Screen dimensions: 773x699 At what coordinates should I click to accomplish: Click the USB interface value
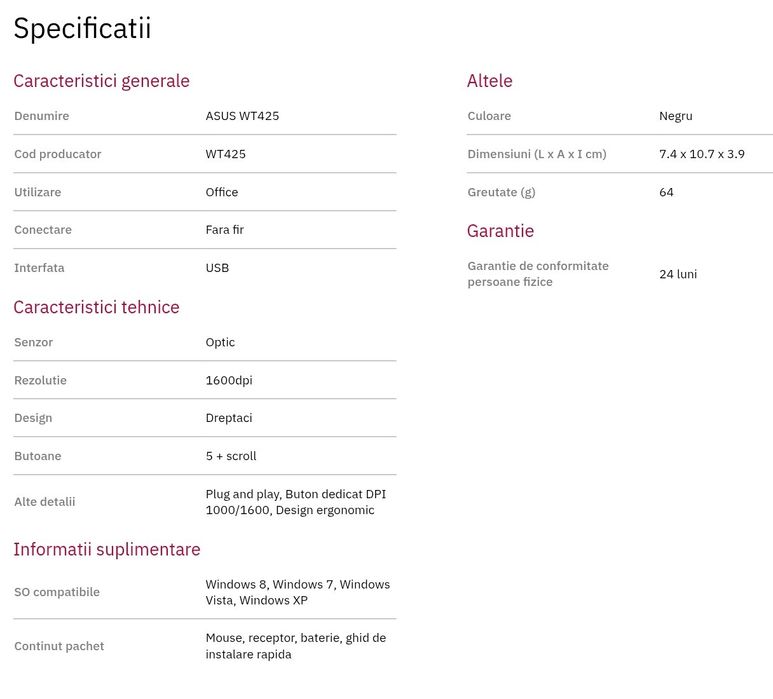pyautogui.click(x=217, y=268)
